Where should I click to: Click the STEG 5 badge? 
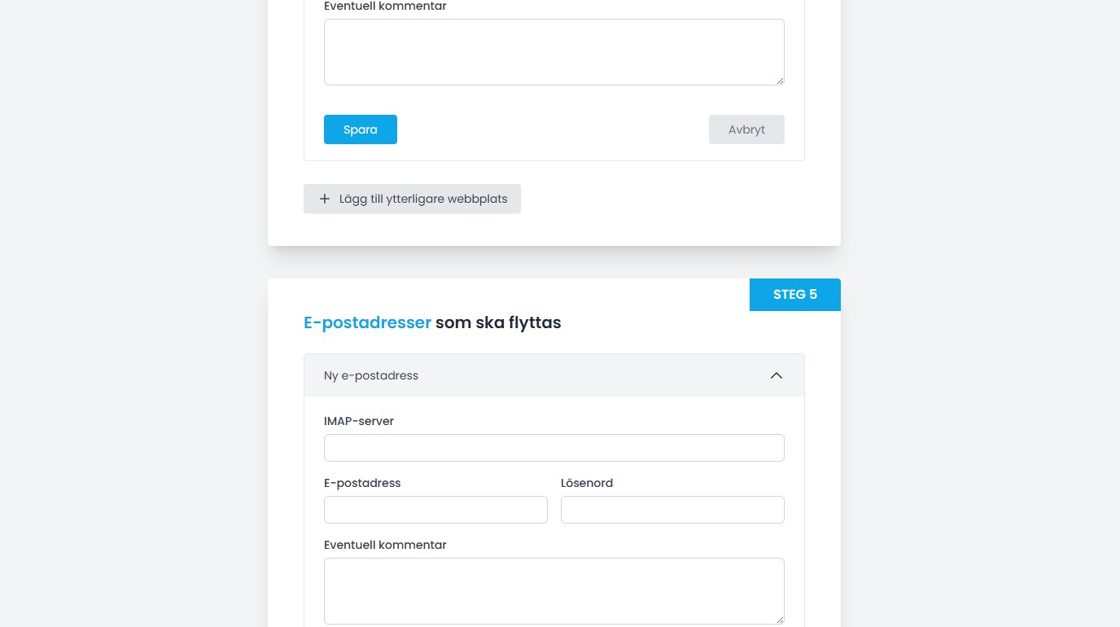point(795,295)
